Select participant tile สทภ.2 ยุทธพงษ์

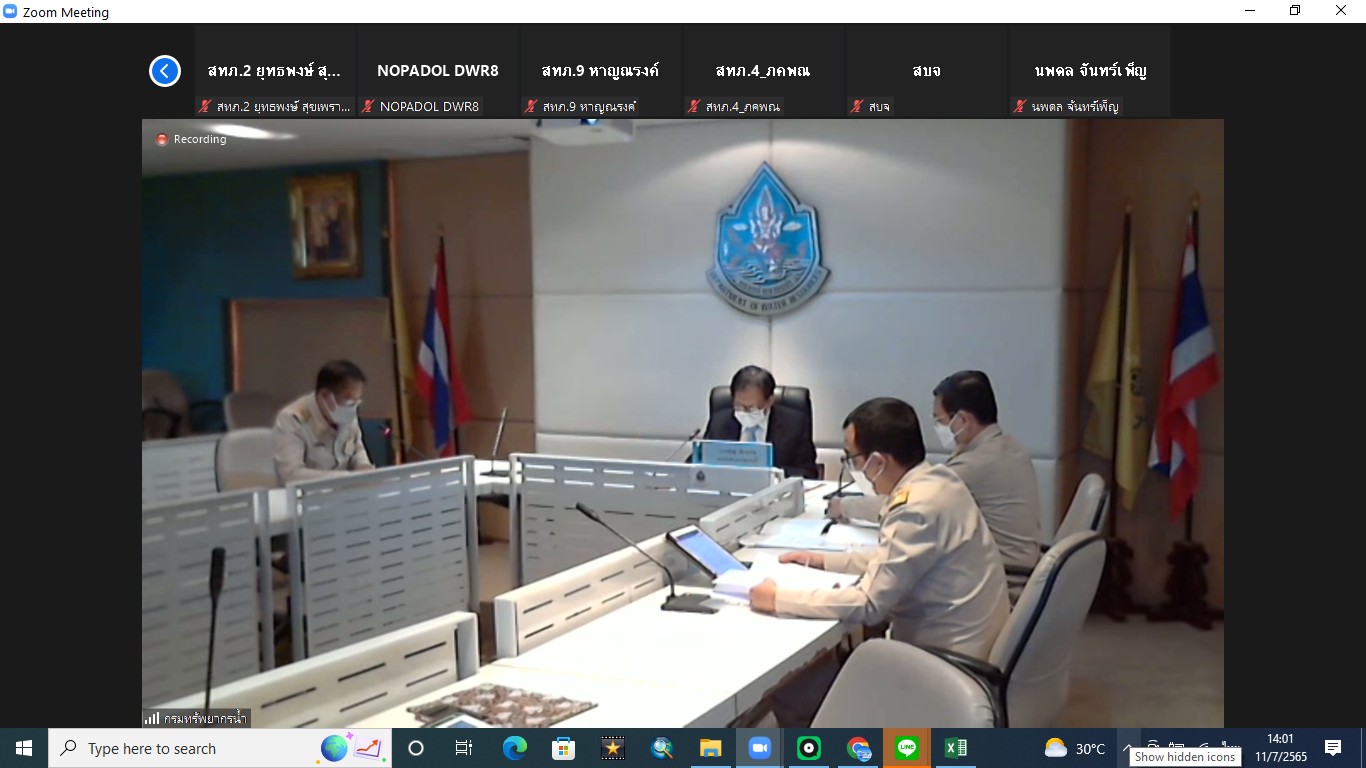coord(274,72)
